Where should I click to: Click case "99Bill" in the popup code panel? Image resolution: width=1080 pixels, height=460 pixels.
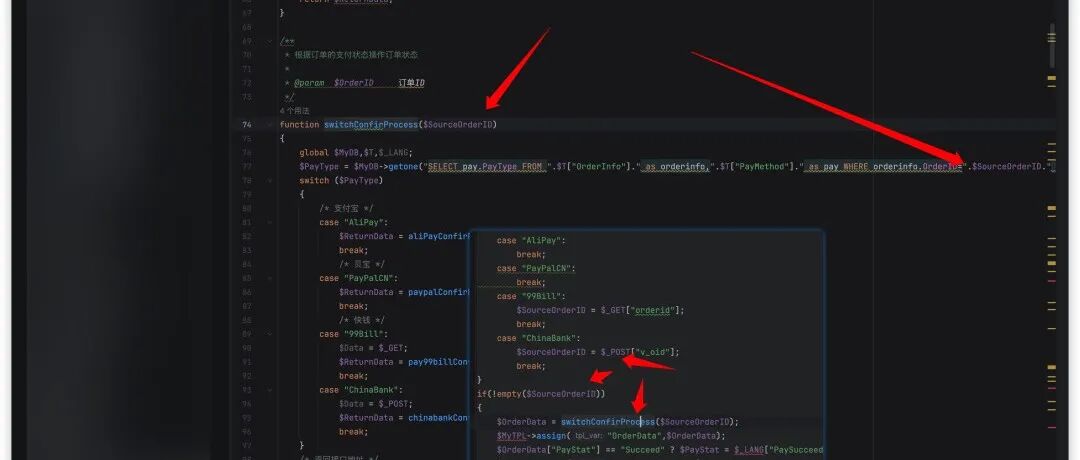[531, 296]
